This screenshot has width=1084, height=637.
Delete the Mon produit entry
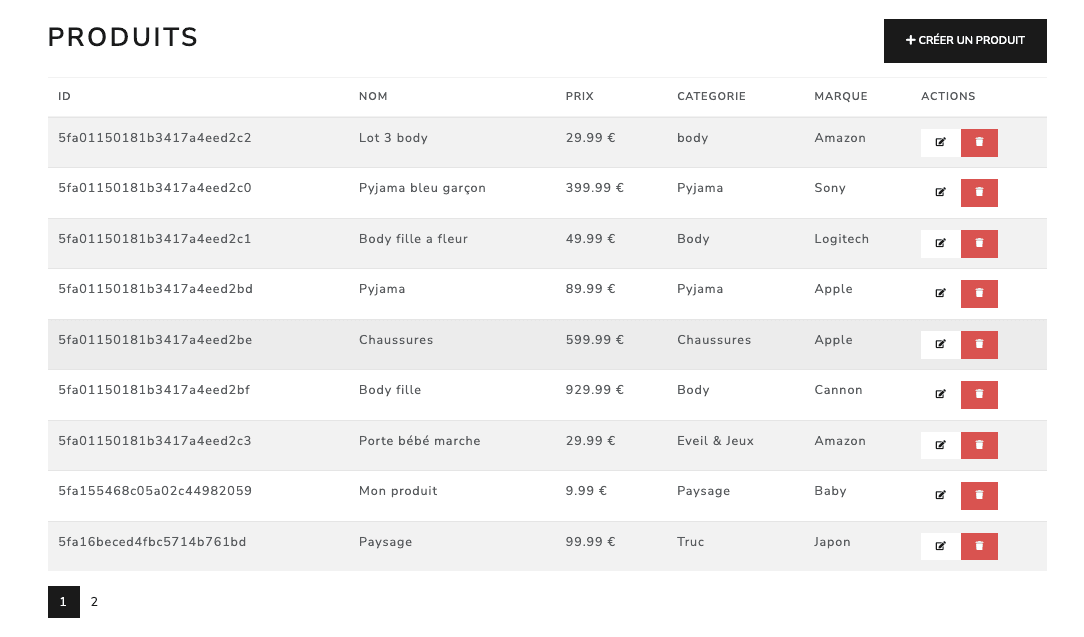point(979,495)
